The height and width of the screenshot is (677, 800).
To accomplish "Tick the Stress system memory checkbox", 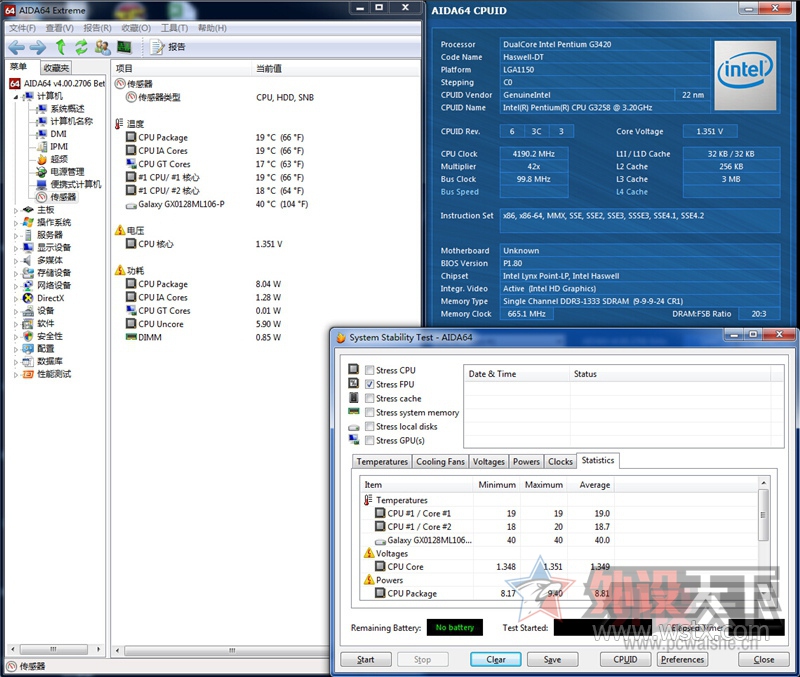I will point(371,413).
